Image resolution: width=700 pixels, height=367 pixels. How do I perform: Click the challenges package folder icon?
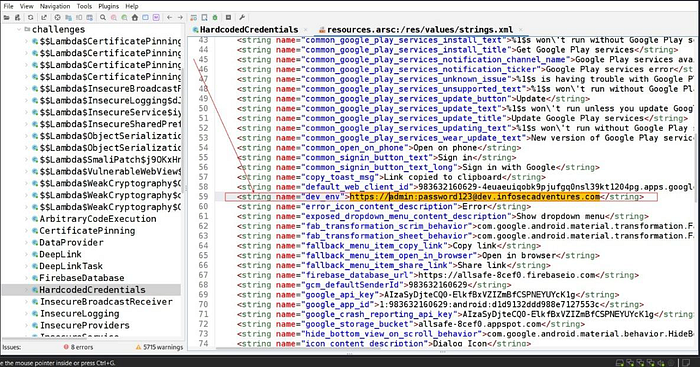(x=27, y=29)
